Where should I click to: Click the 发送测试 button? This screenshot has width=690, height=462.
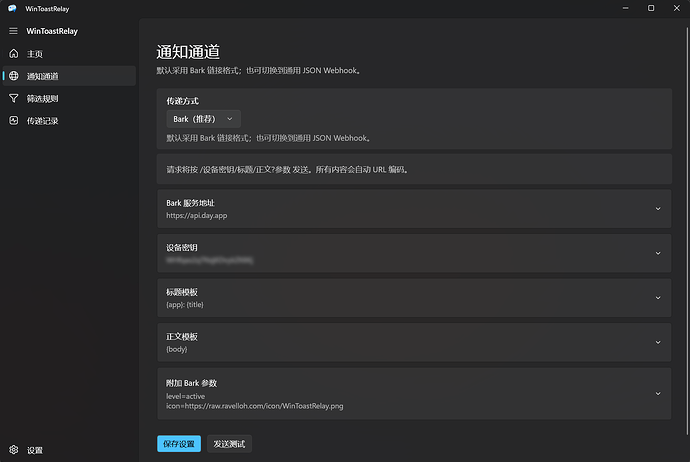coord(229,444)
